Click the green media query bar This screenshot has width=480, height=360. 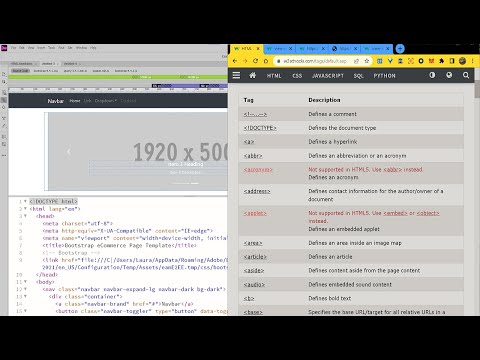pyautogui.click(x=118, y=77)
